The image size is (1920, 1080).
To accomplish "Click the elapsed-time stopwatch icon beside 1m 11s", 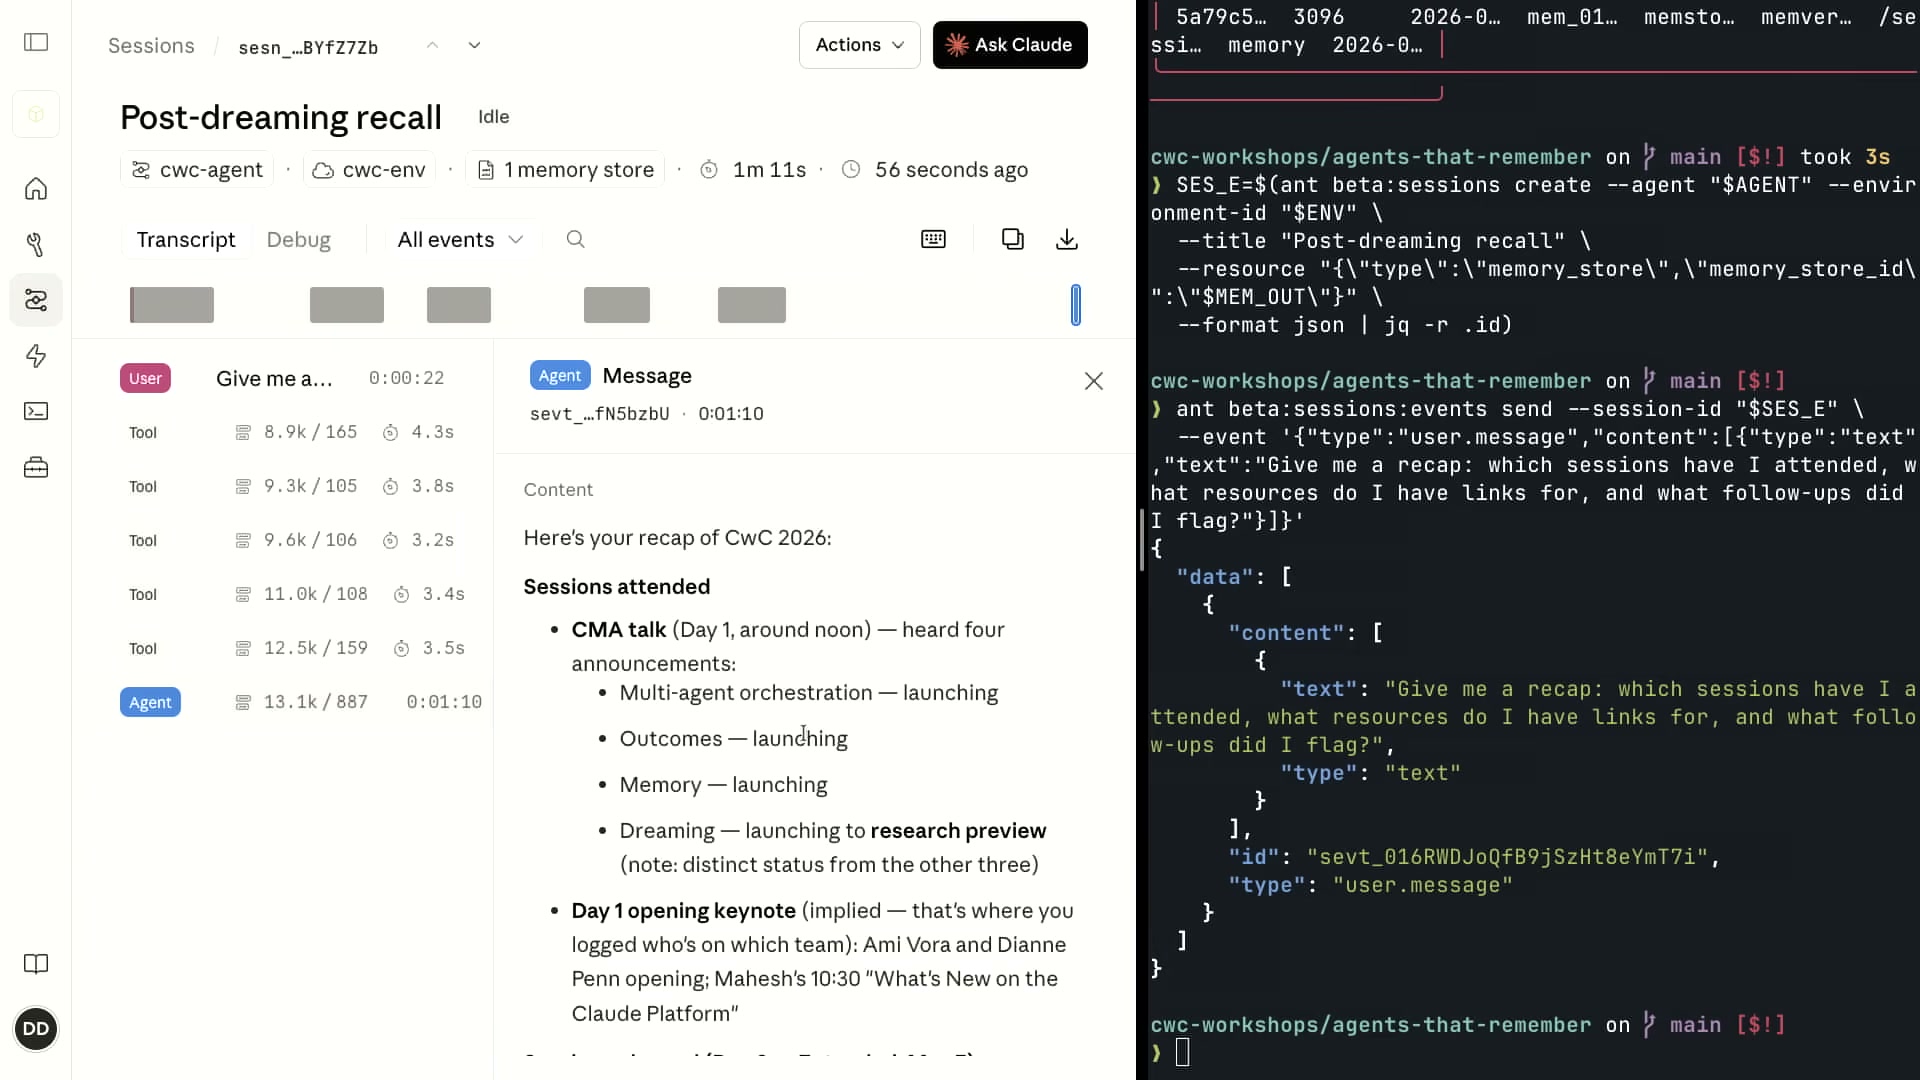I will coord(709,170).
